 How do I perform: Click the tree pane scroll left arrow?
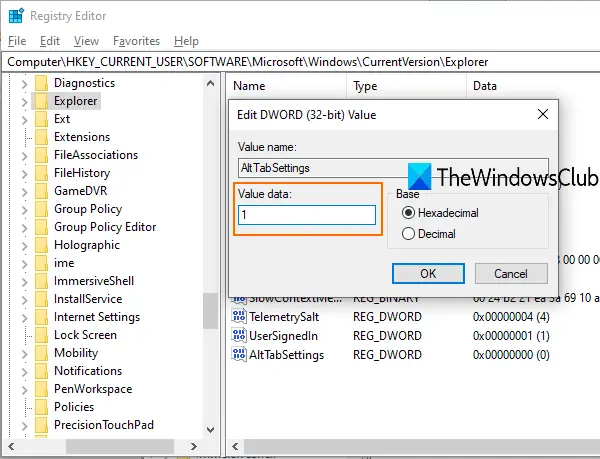[x=11, y=446]
